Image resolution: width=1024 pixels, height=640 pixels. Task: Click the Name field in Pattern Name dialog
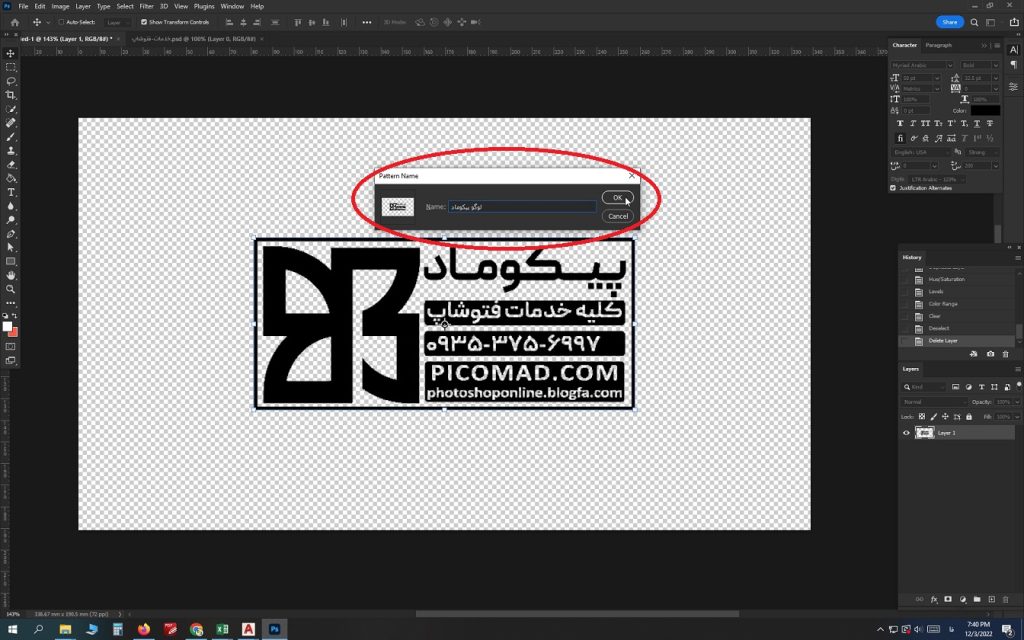tap(522, 206)
